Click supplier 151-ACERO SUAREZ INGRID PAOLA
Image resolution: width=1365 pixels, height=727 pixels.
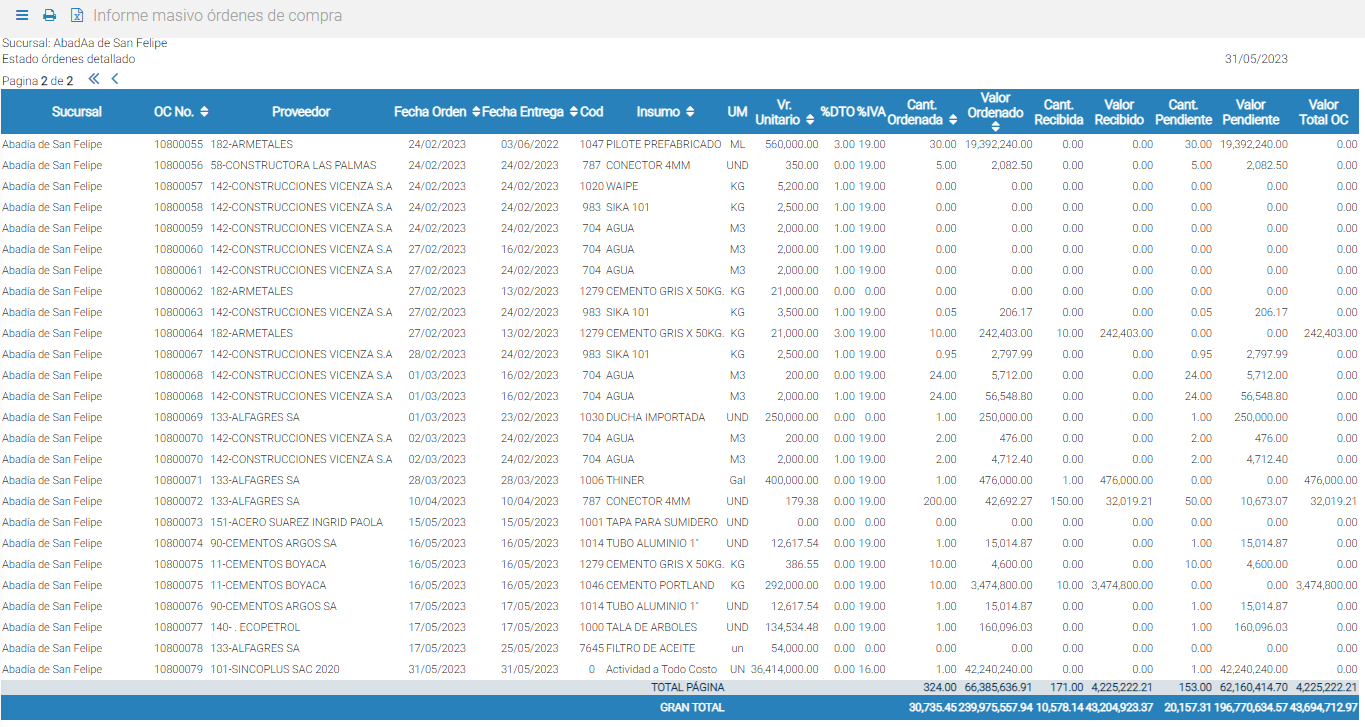pos(296,522)
